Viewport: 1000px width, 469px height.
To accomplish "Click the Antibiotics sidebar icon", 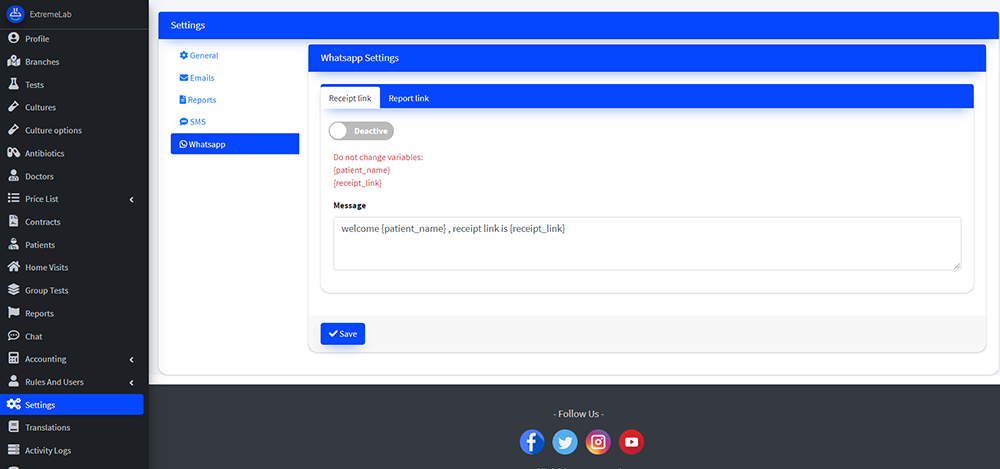I will (14, 153).
